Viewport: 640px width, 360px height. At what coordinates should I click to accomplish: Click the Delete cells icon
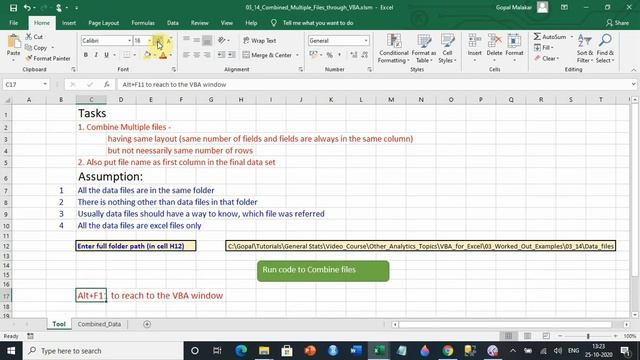(x=494, y=41)
